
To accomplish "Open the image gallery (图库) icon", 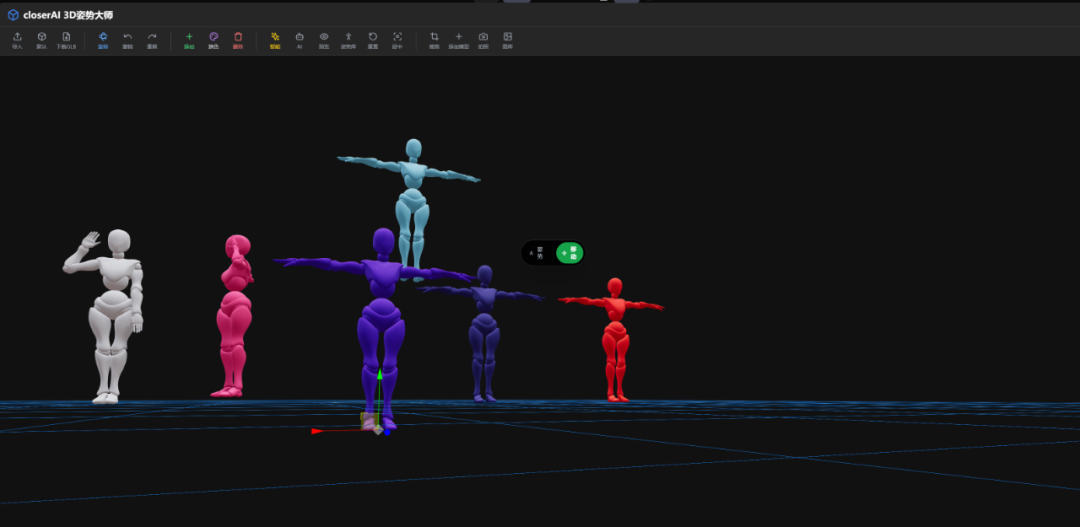I will tap(507, 39).
